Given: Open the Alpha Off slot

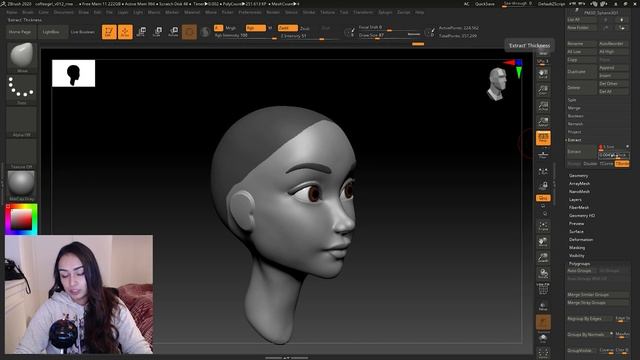Looking at the screenshot, I should [22, 121].
